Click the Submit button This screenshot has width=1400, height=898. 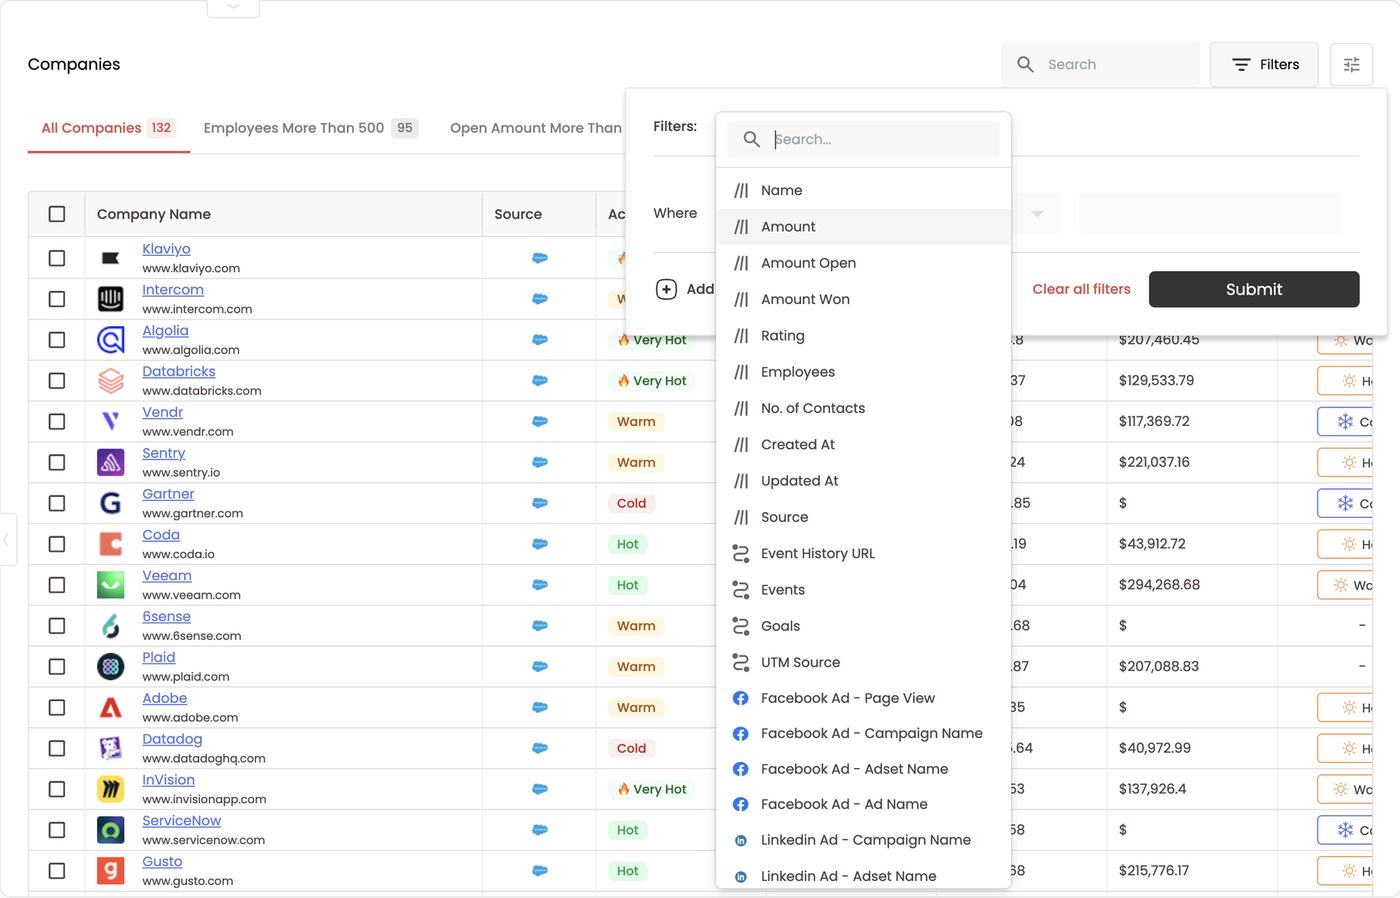click(x=1254, y=289)
